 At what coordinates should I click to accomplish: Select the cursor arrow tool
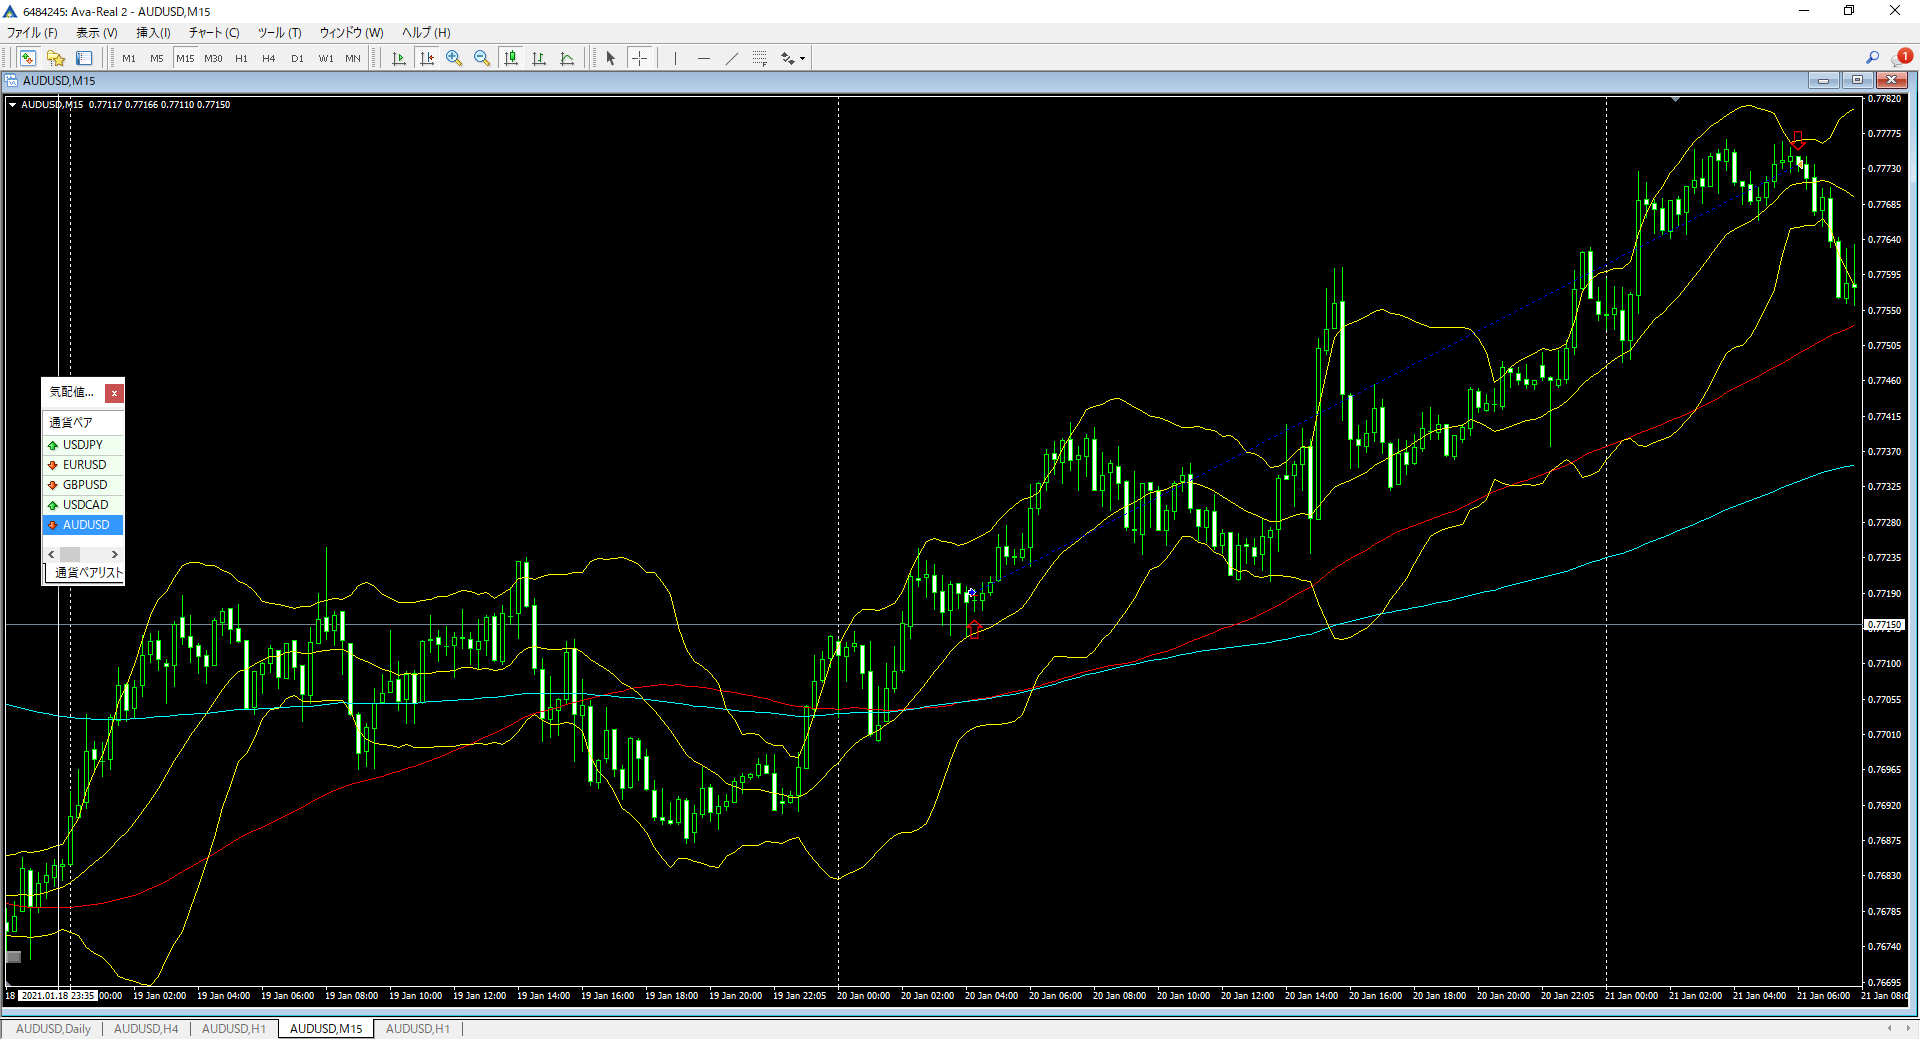click(611, 58)
